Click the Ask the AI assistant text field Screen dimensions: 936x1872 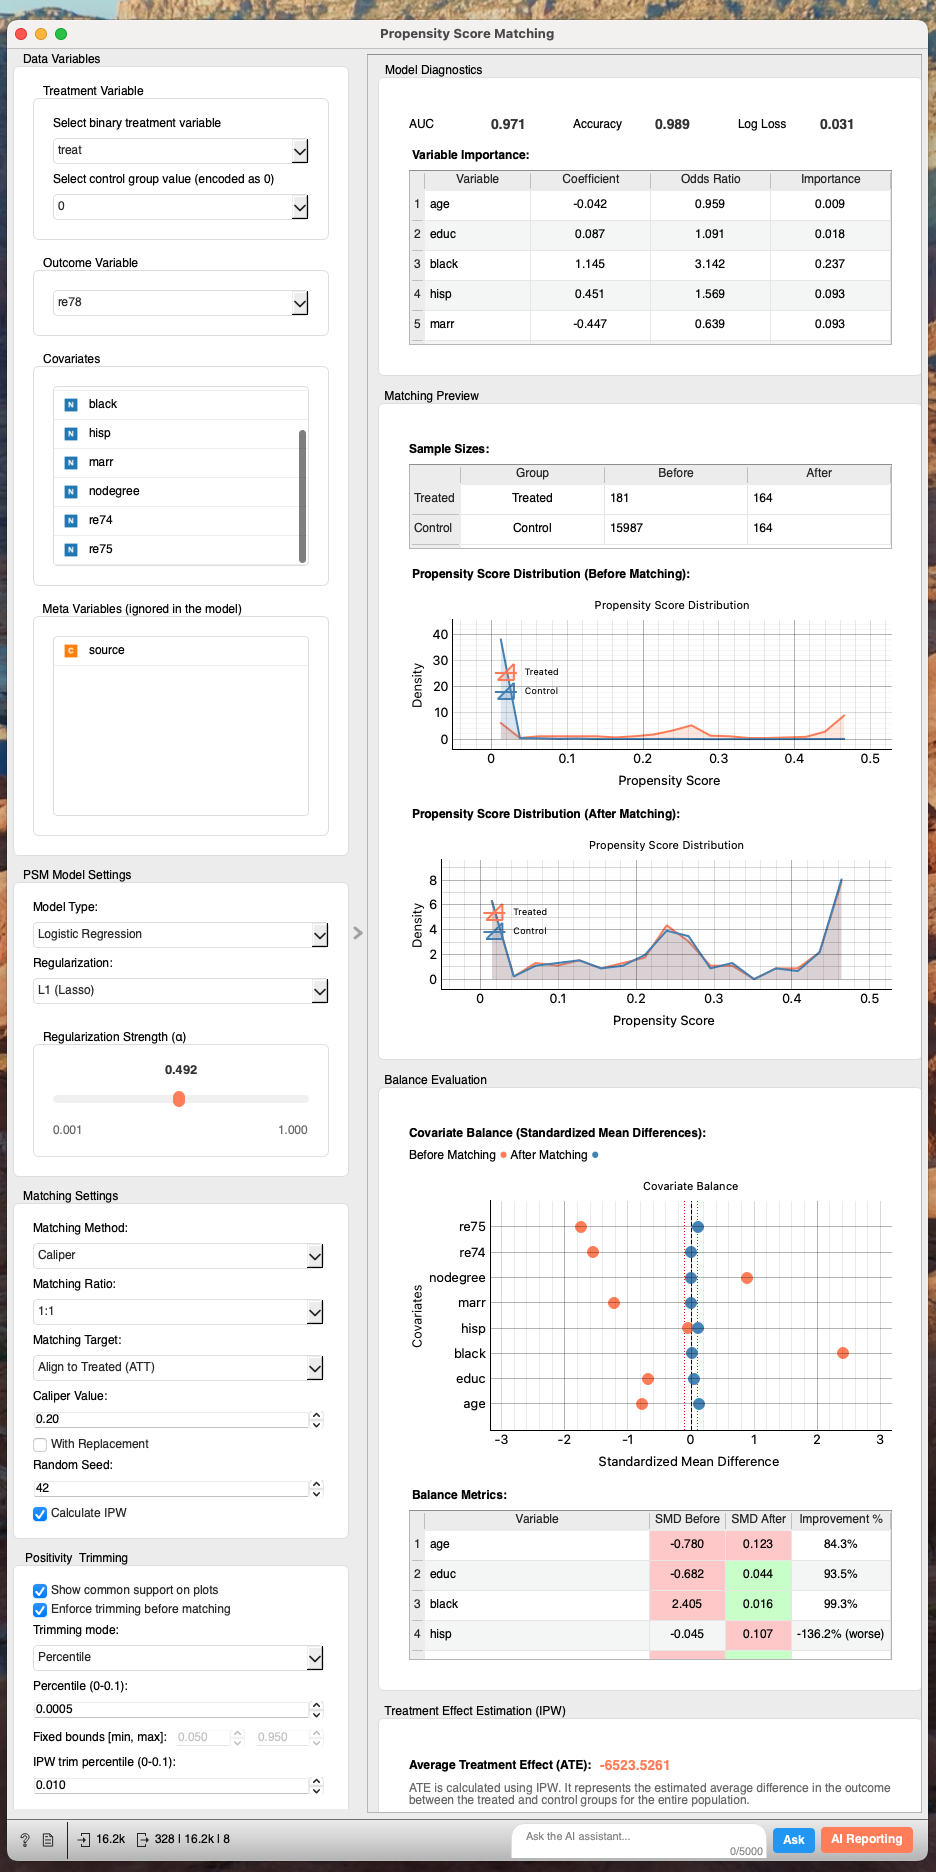[x=640, y=1837]
